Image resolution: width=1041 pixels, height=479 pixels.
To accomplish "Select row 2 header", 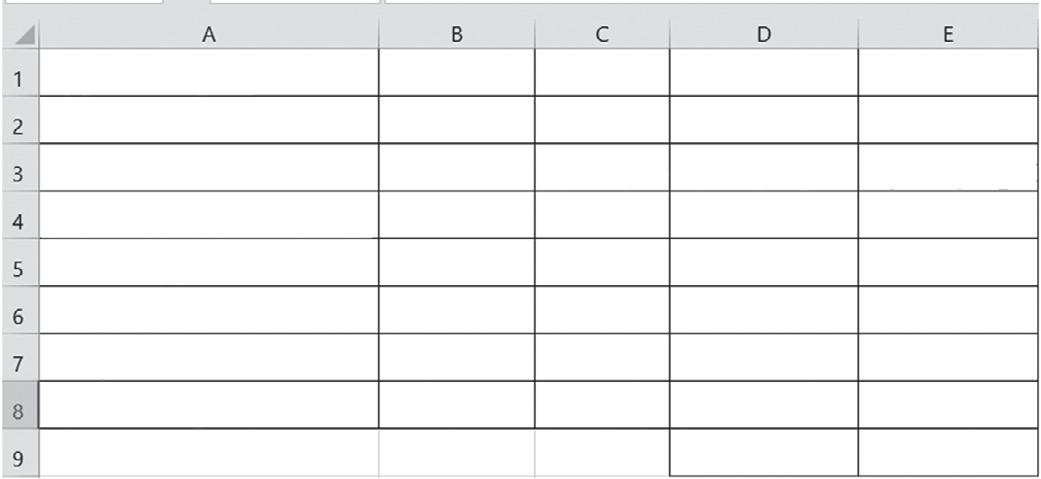I will coord(19,120).
